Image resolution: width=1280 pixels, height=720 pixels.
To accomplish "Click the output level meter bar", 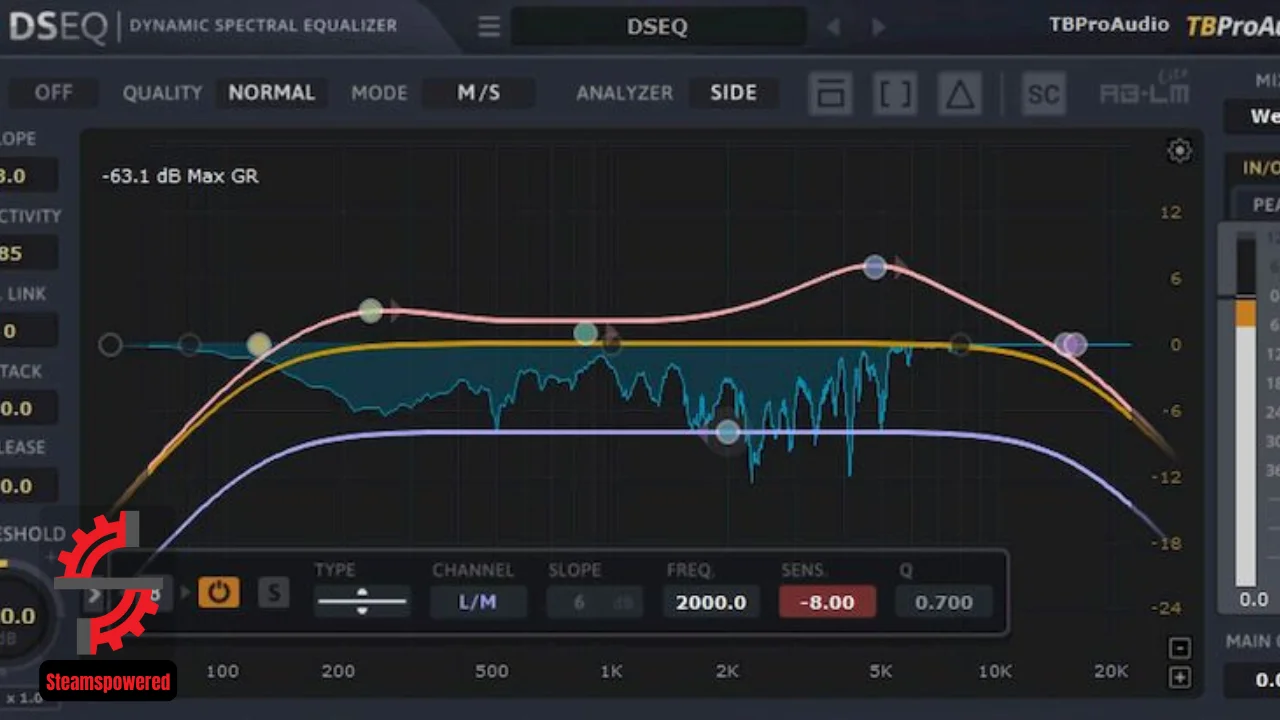I will [1246, 411].
